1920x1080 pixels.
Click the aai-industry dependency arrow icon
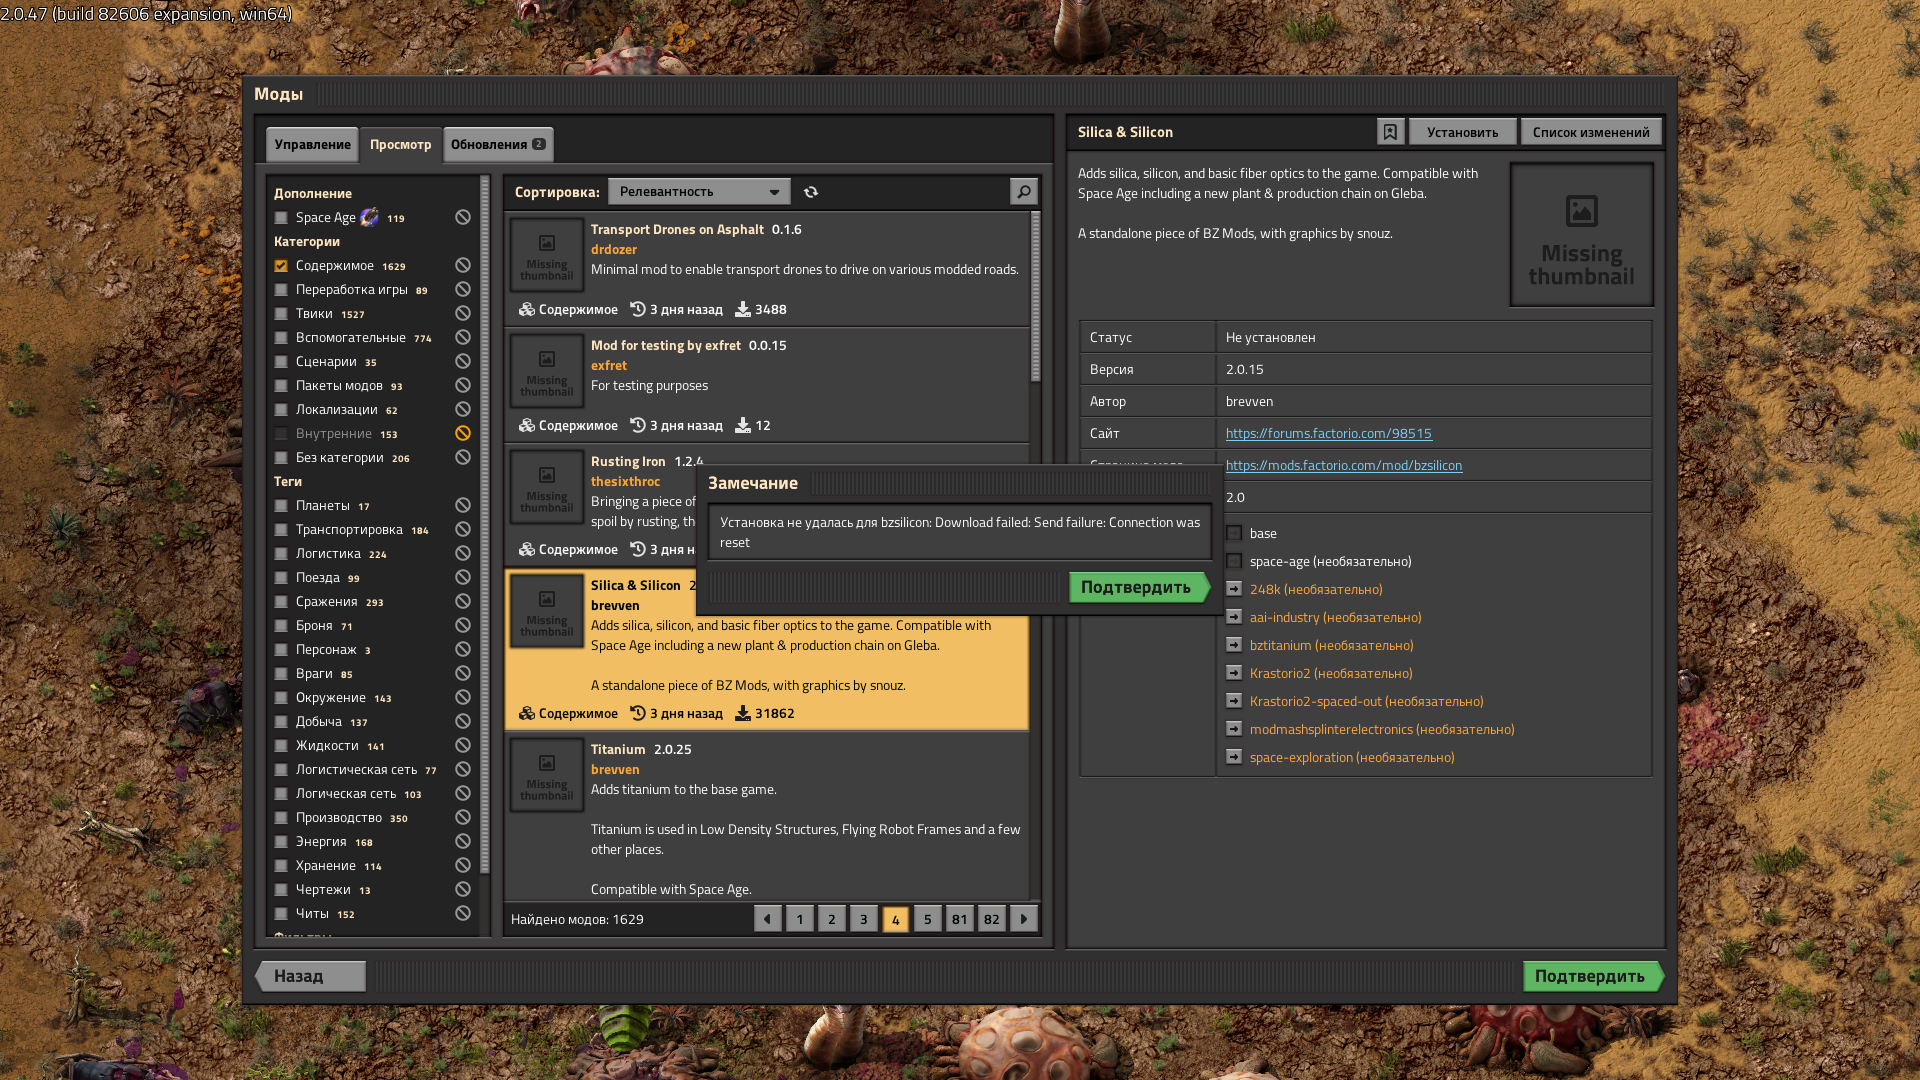[x=1234, y=617]
